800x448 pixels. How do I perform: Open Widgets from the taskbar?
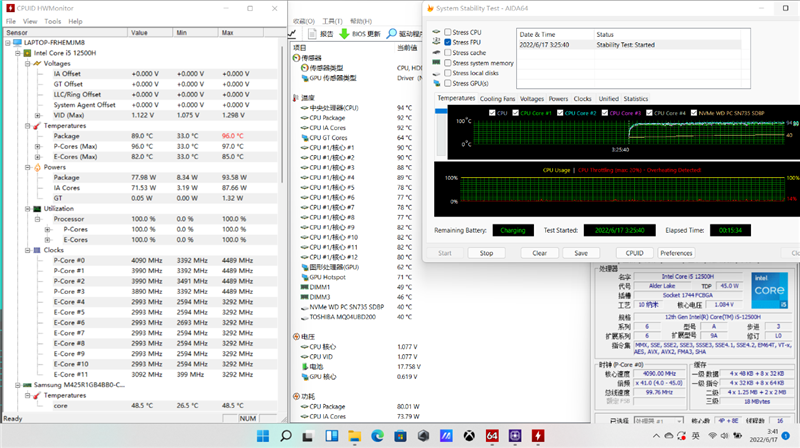332,436
